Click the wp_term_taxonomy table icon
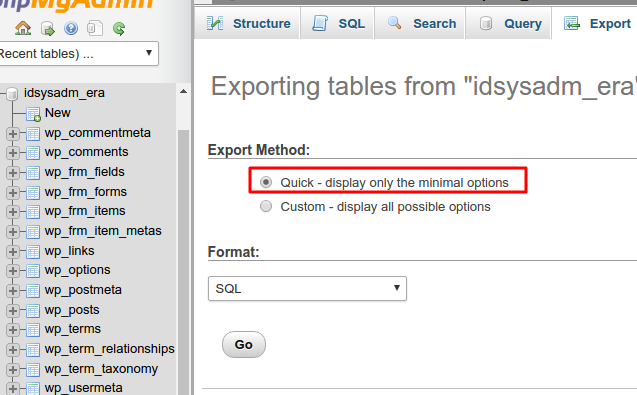 (32, 369)
